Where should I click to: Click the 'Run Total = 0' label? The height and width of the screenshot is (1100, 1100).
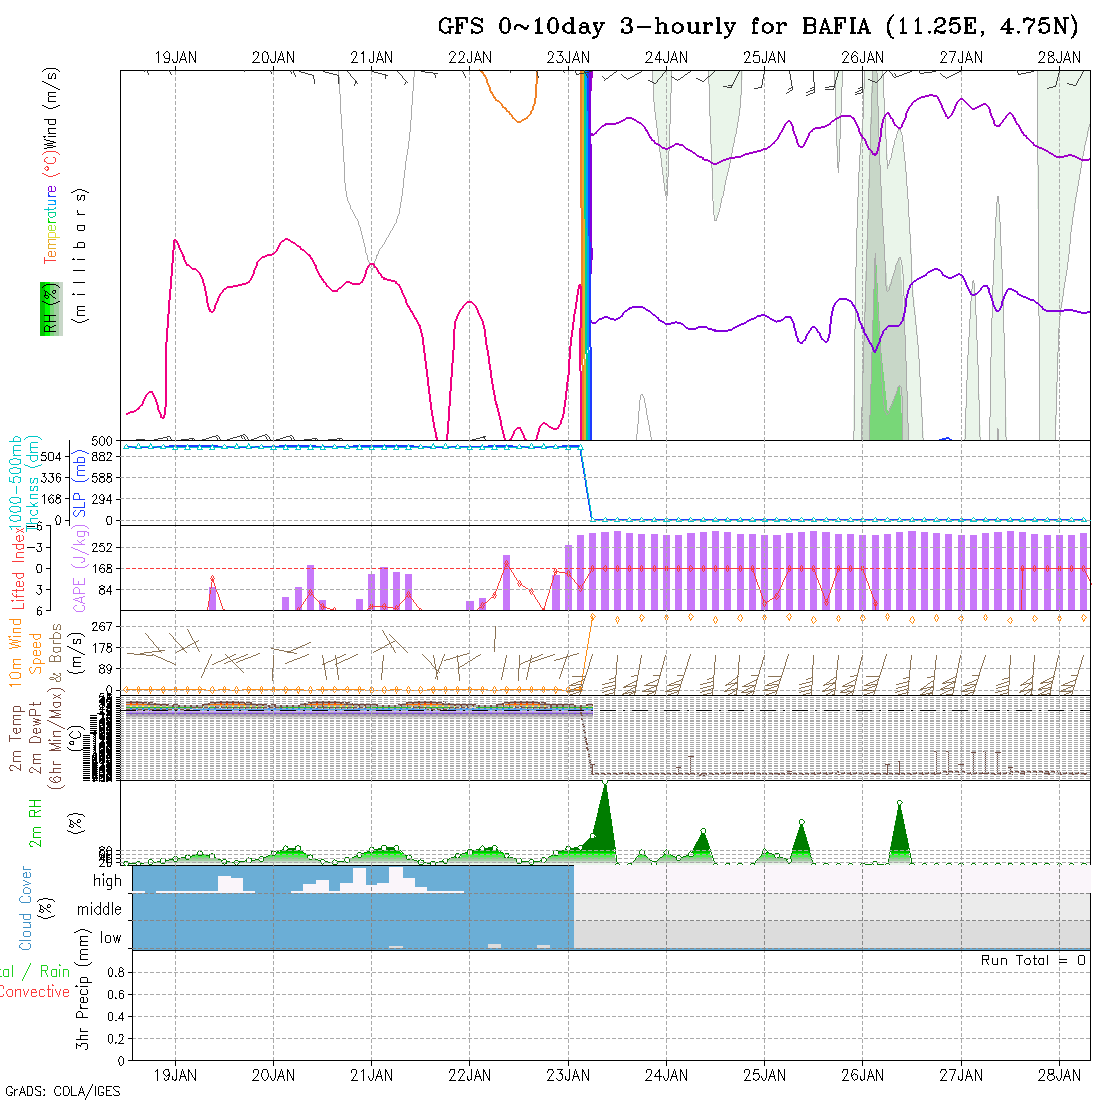[x=1033, y=960]
